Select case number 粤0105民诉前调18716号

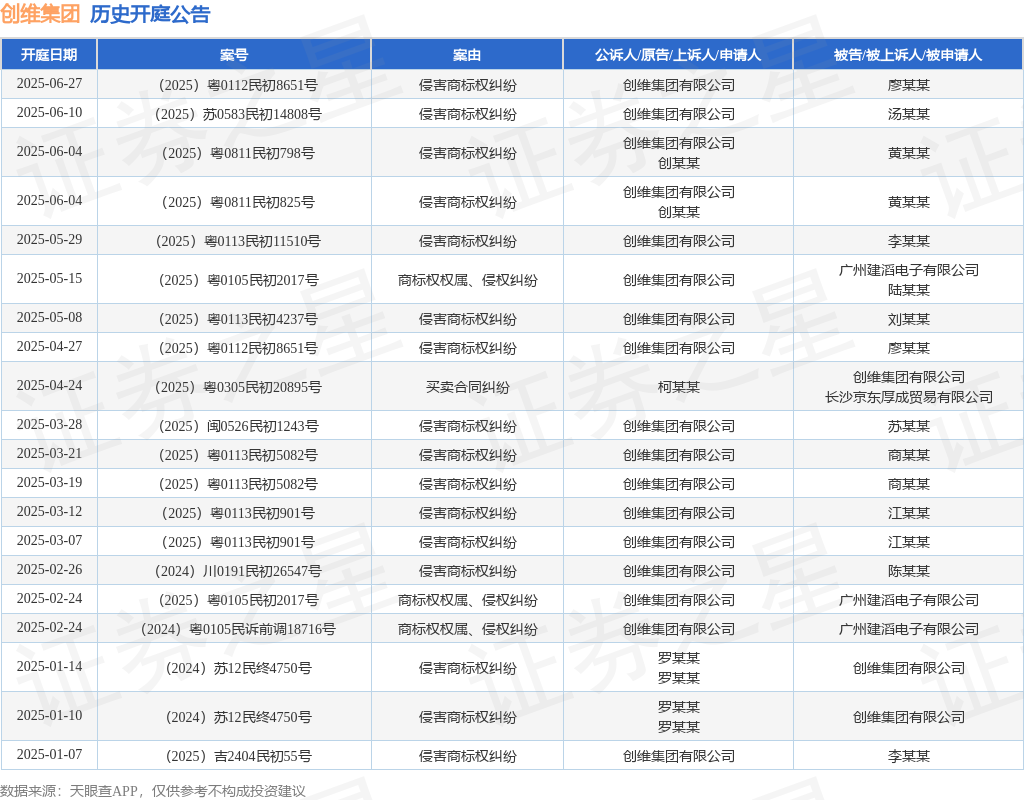click(238, 629)
